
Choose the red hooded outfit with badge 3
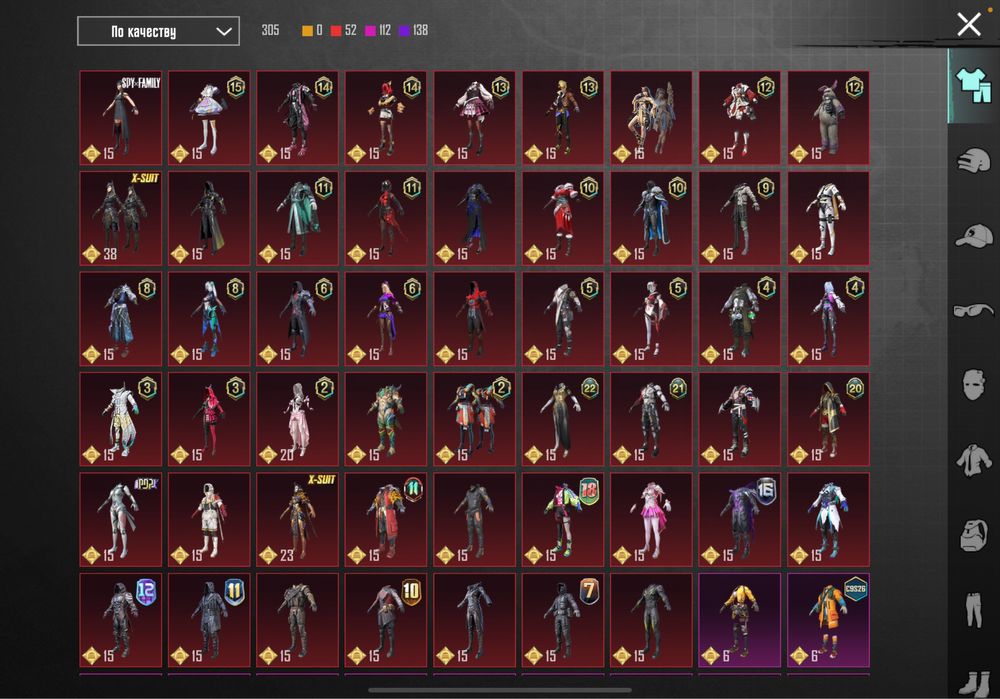click(209, 419)
